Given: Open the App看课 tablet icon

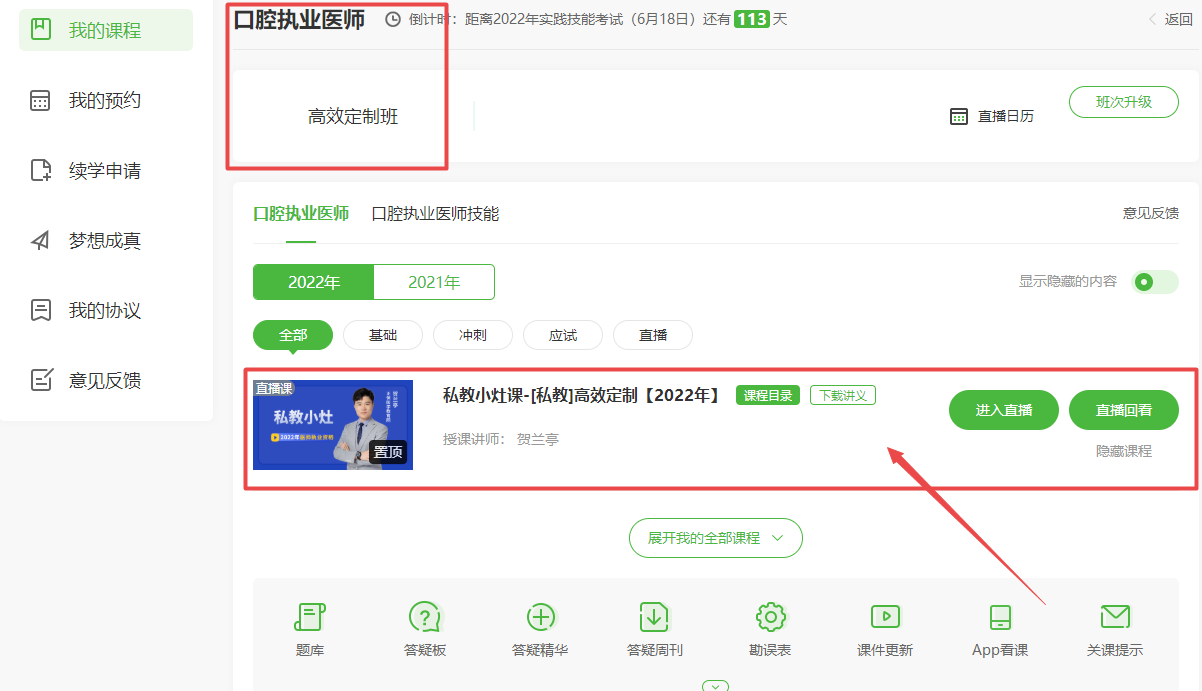Looking at the screenshot, I should coord(1000,618).
